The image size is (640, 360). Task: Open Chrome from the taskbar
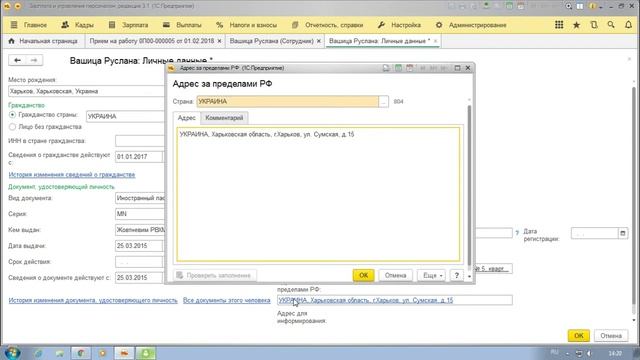tap(81, 353)
